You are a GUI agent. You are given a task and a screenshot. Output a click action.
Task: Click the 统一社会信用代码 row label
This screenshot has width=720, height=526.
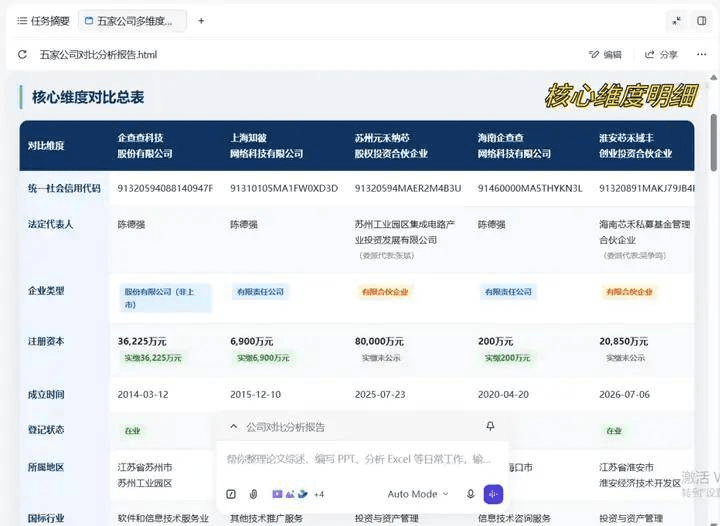click(x=64, y=188)
